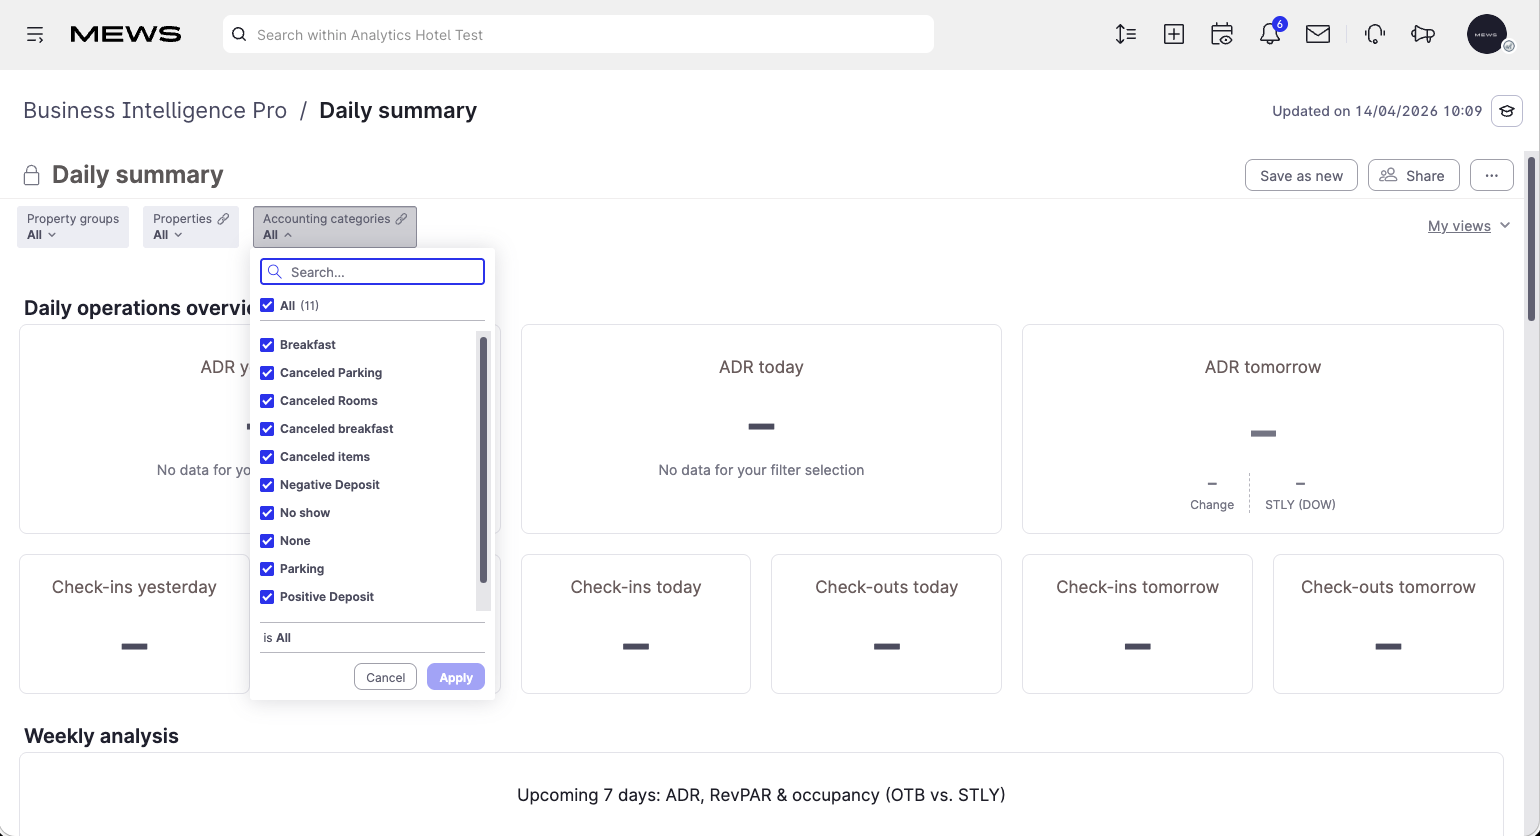The image size is (1540, 836).
Task: Open the calendar view icon
Action: [1222, 34]
